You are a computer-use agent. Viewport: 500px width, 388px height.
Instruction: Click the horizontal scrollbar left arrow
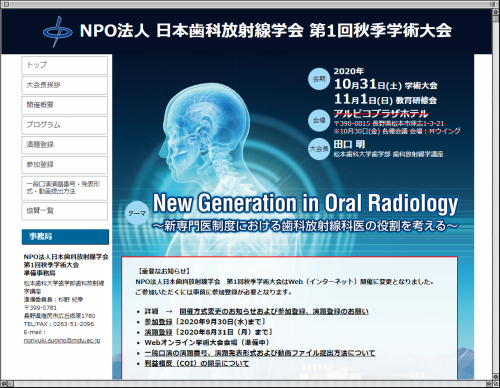click(4, 383)
